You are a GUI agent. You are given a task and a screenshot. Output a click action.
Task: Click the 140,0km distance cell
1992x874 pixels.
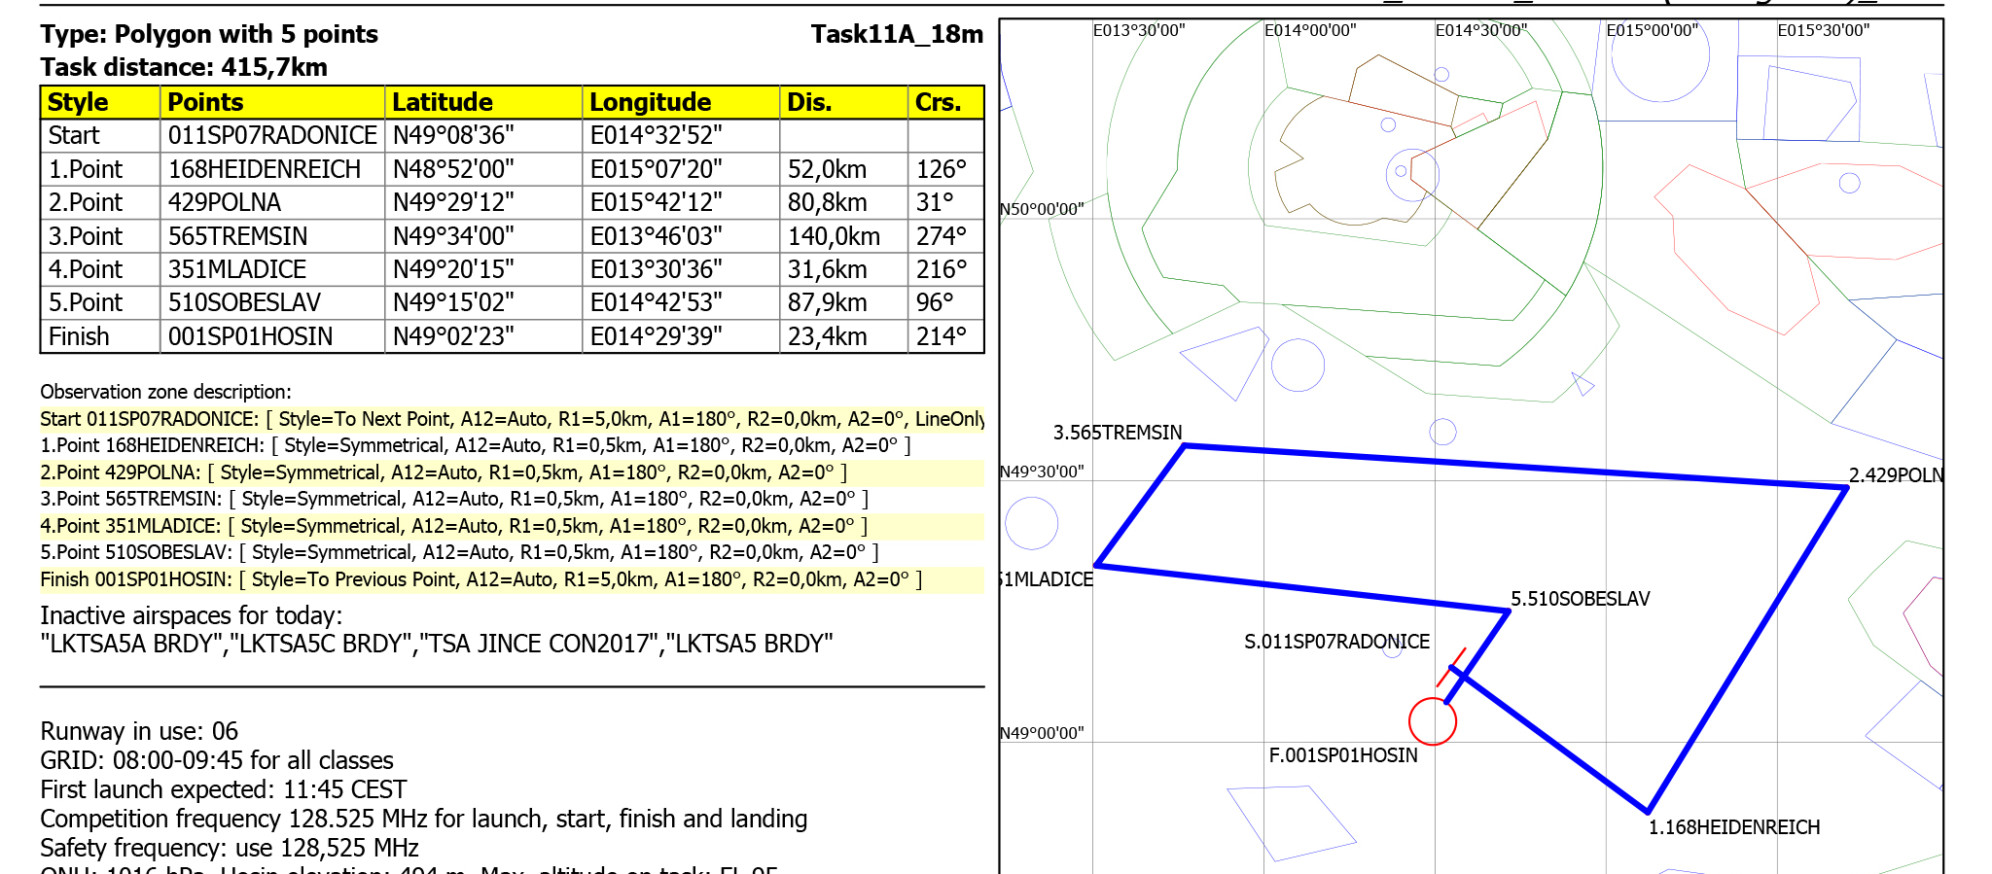833,237
